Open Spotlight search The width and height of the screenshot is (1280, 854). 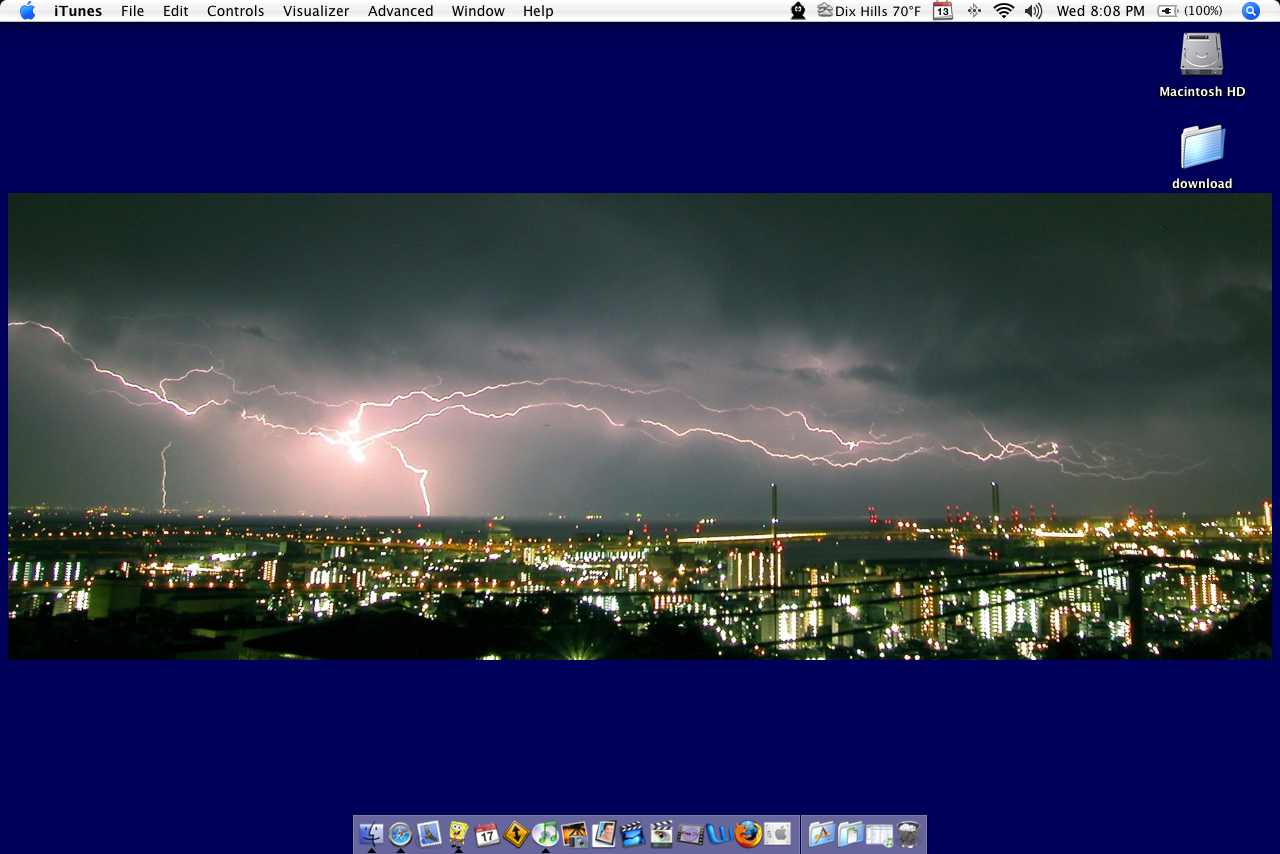pyautogui.click(x=1251, y=11)
